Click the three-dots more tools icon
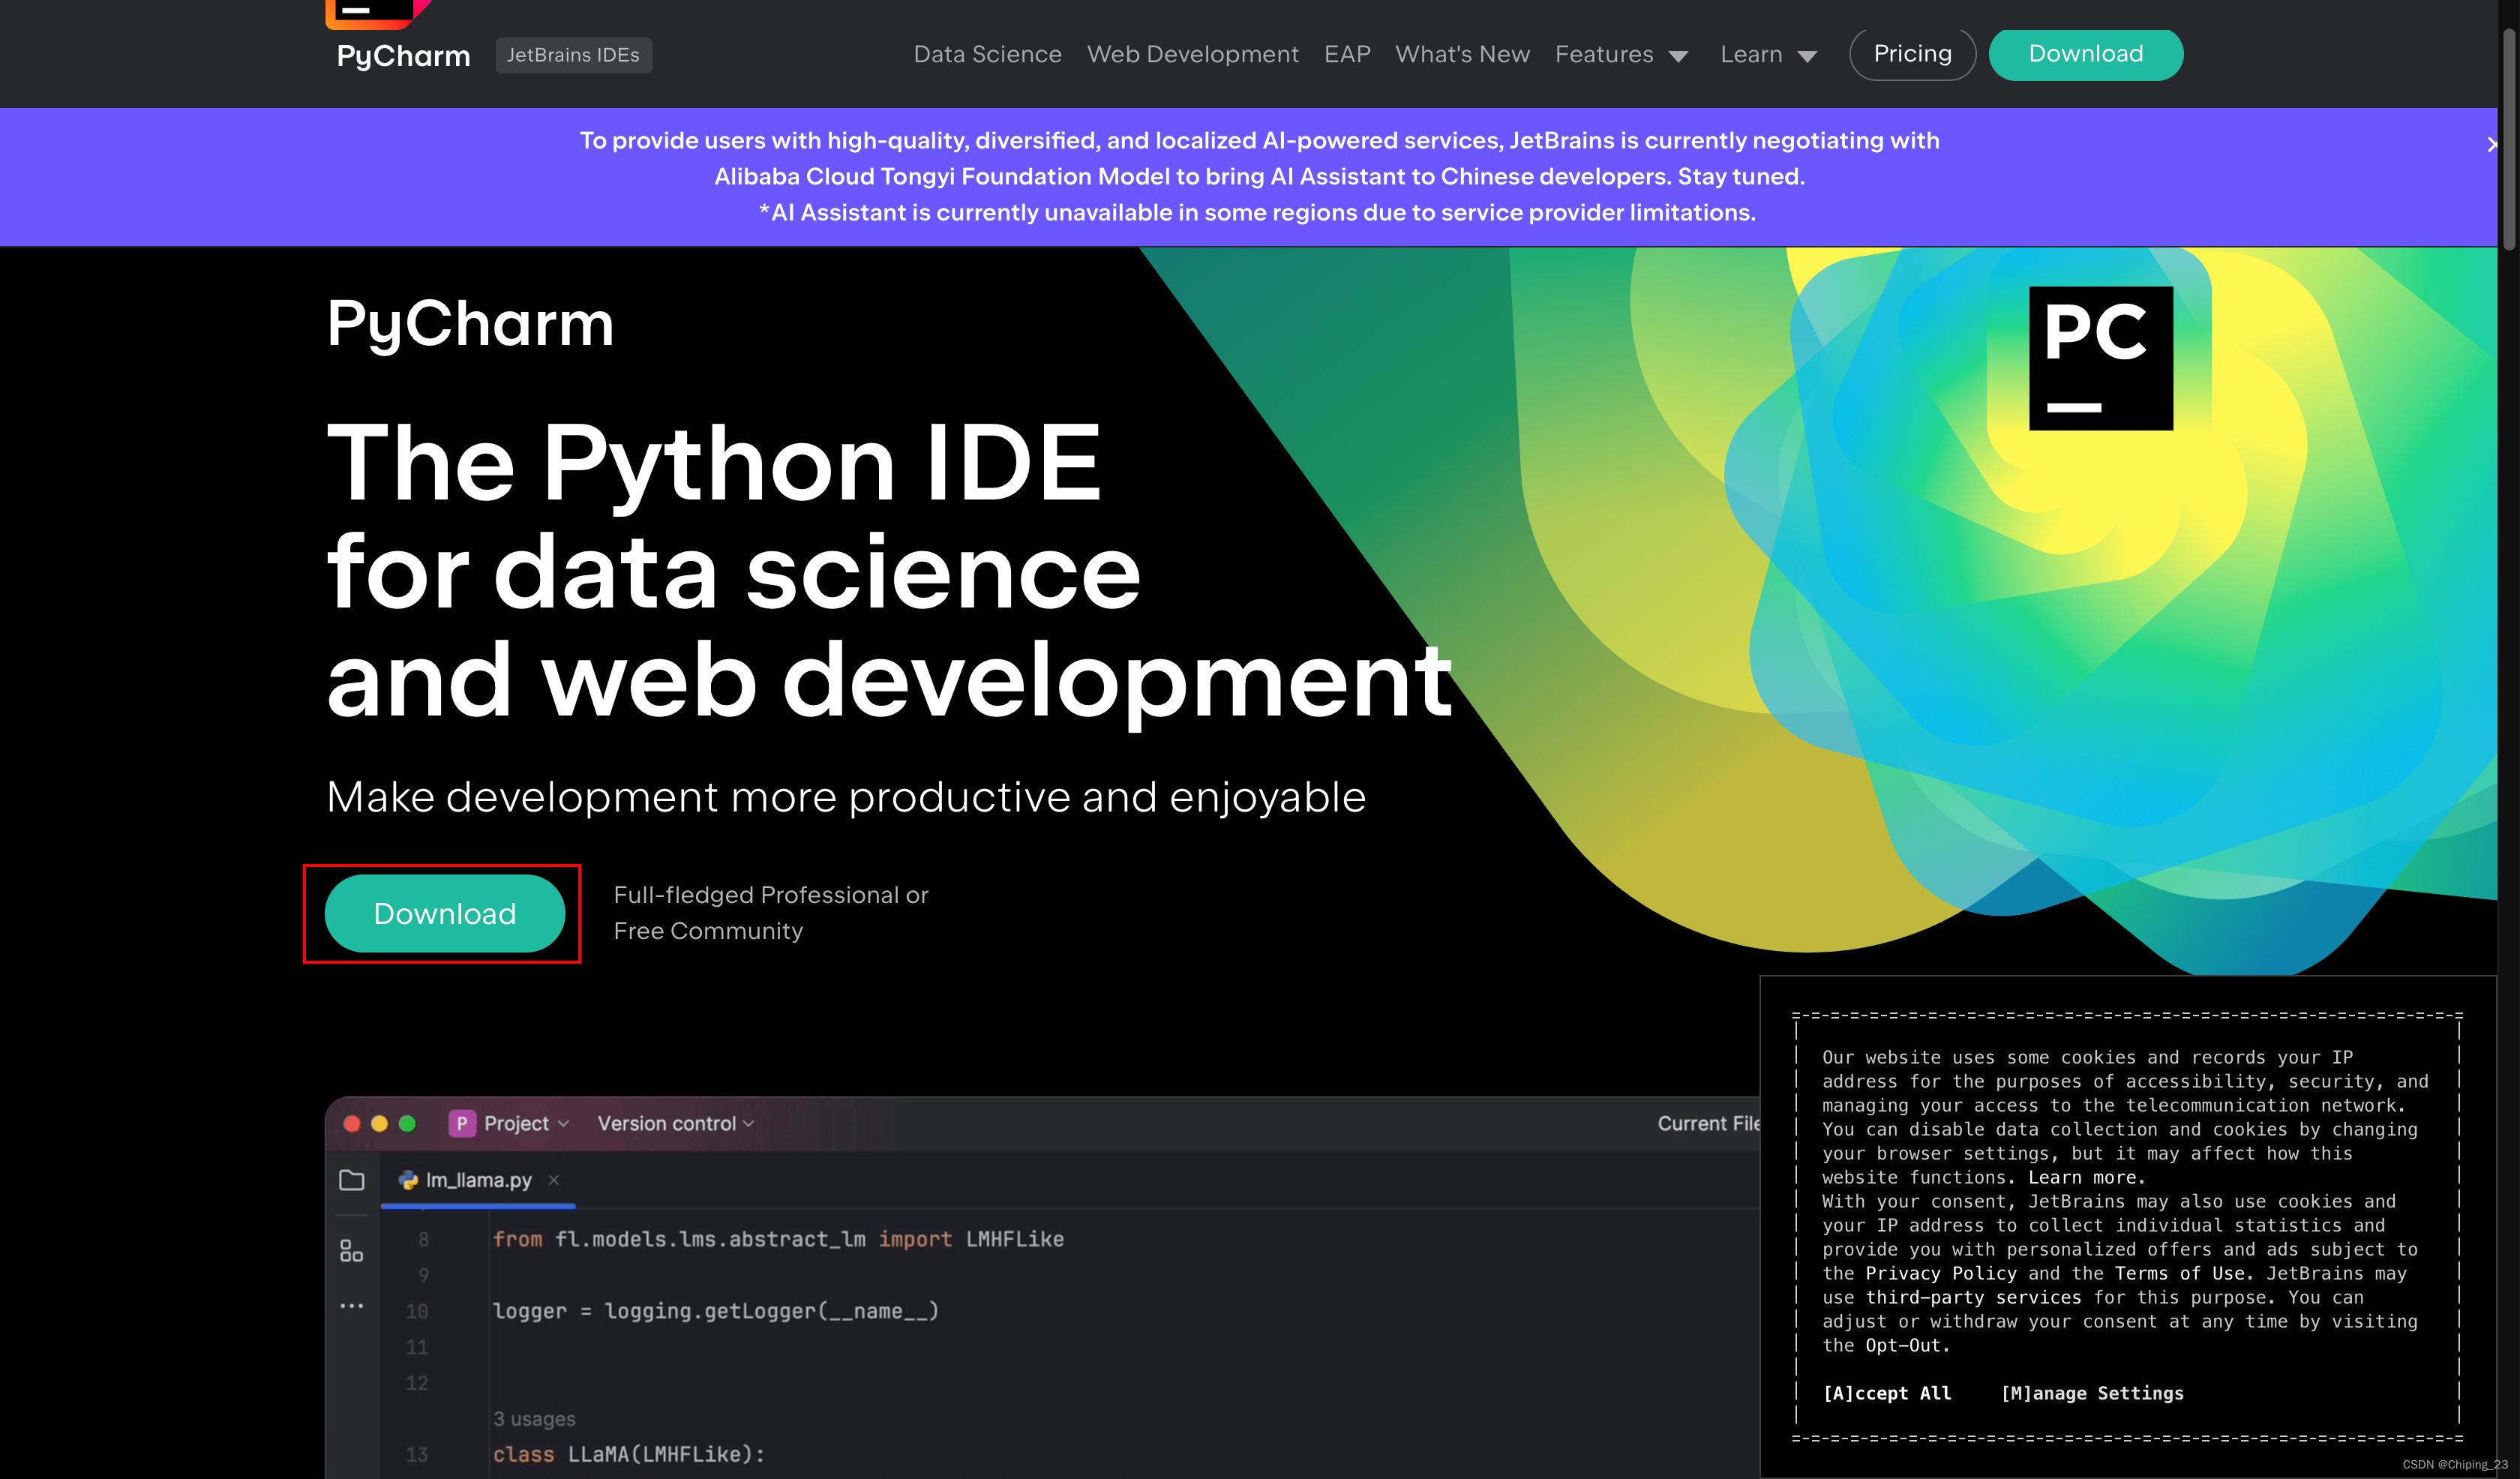Viewport: 2520px width, 1479px height. coord(352,1306)
